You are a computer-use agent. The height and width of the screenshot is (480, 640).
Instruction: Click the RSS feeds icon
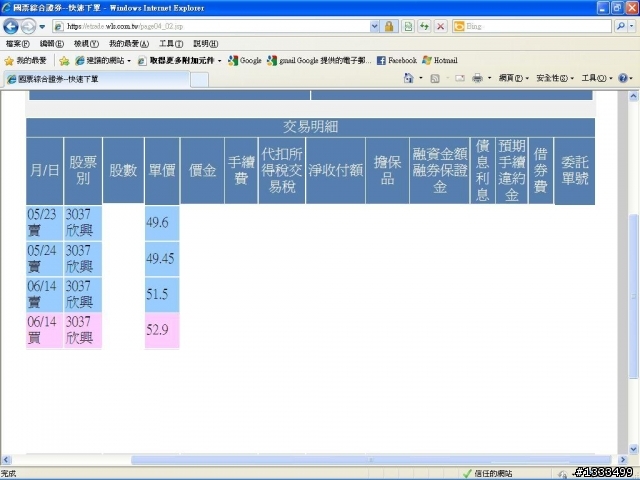coord(435,78)
